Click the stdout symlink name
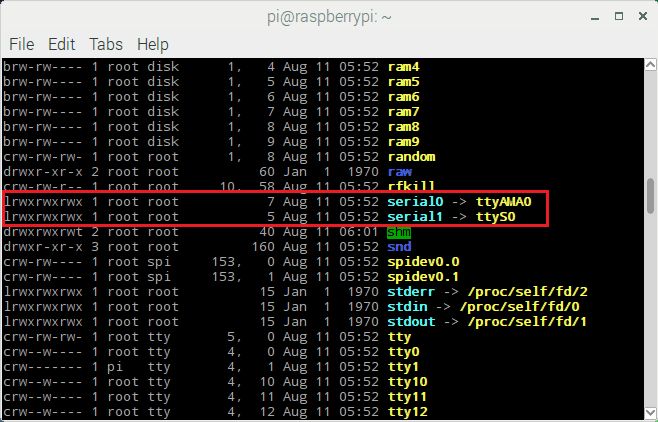 [x=411, y=322]
